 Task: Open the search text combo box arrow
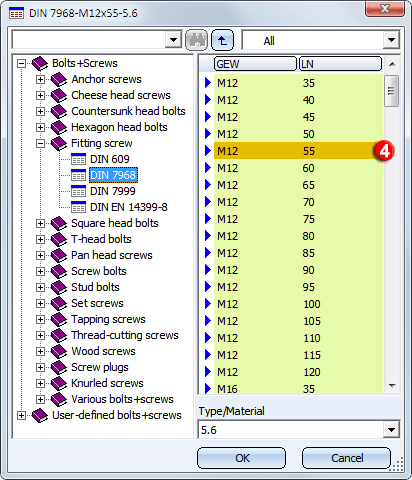pyautogui.click(x=173, y=40)
